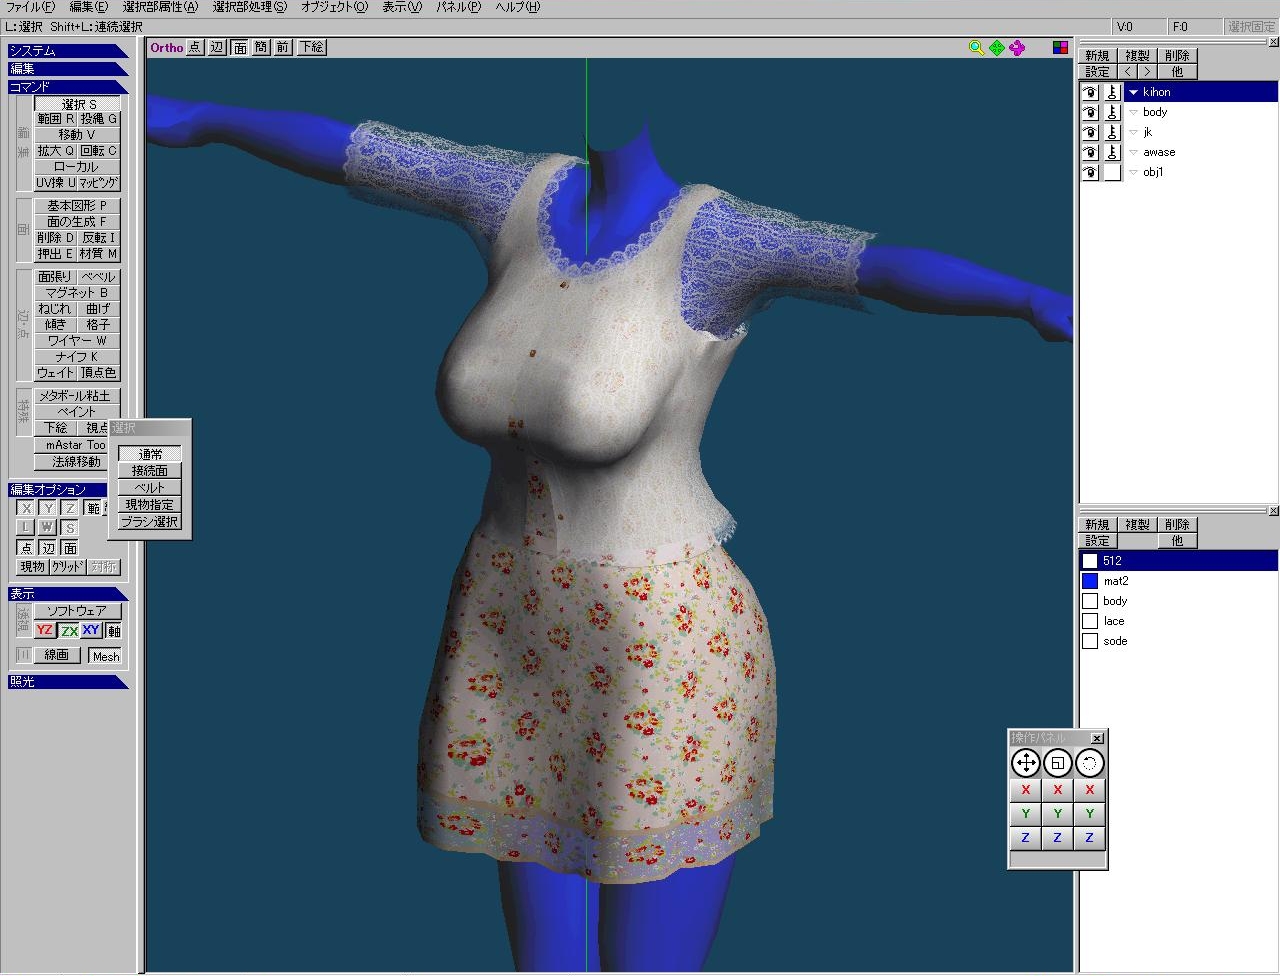
Task: Select the lace material in list
Action: pyautogui.click(x=1114, y=621)
